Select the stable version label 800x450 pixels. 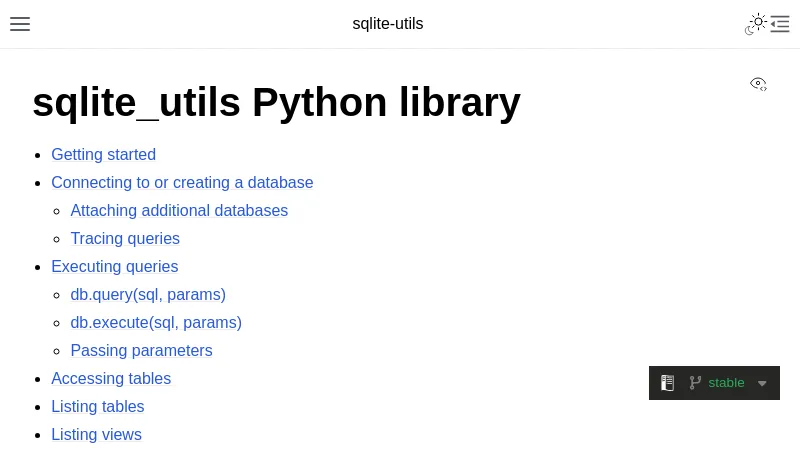(726, 383)
